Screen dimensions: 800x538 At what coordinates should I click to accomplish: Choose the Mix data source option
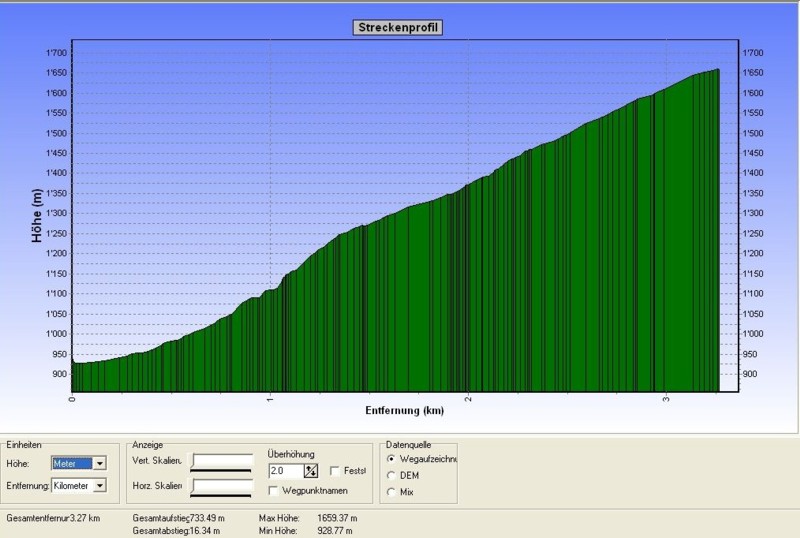(390, 491)
